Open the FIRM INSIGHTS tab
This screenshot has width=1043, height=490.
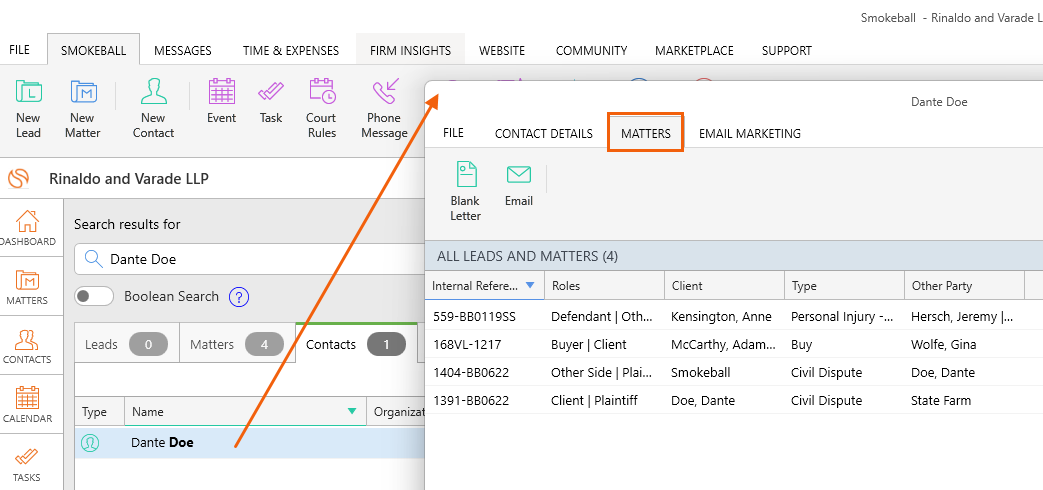[x=410, y=51]
